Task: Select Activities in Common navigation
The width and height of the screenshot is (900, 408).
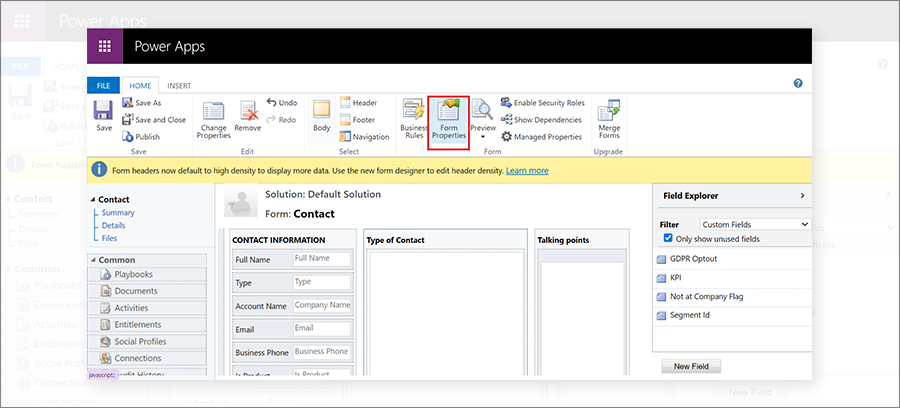Action: pos(148,308)
